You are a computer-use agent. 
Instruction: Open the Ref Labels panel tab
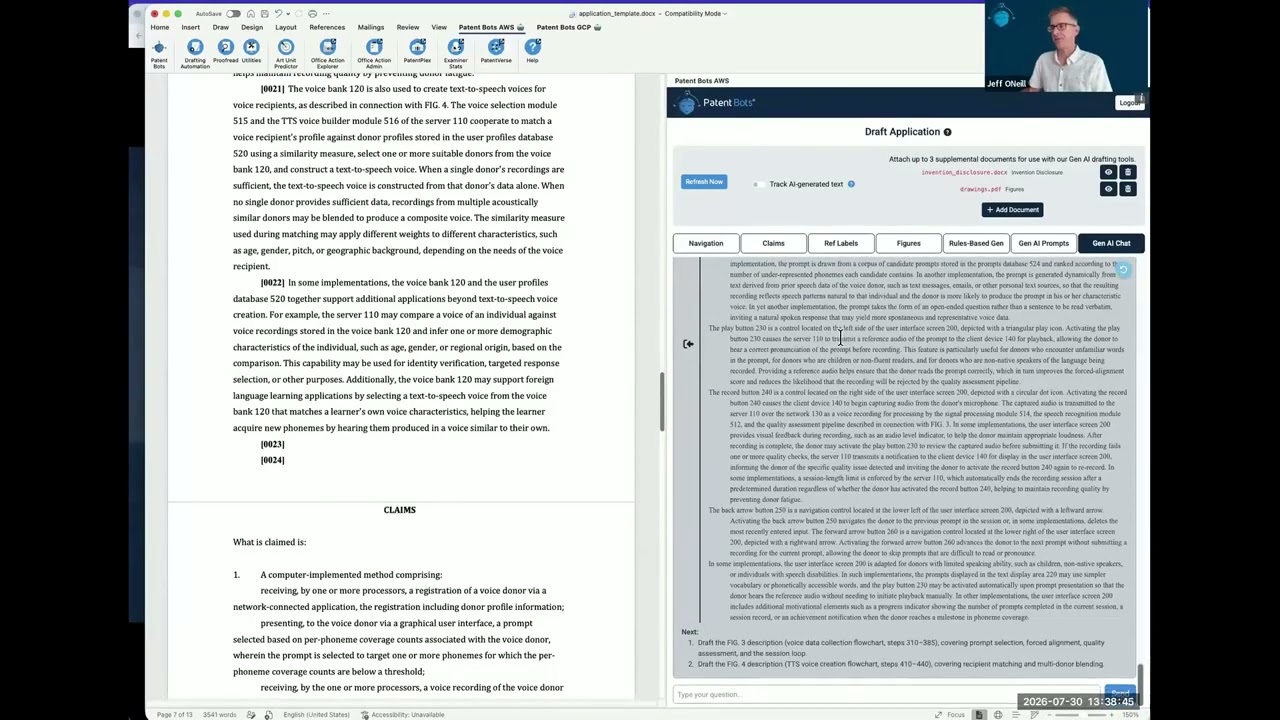[x=841, y=243]
